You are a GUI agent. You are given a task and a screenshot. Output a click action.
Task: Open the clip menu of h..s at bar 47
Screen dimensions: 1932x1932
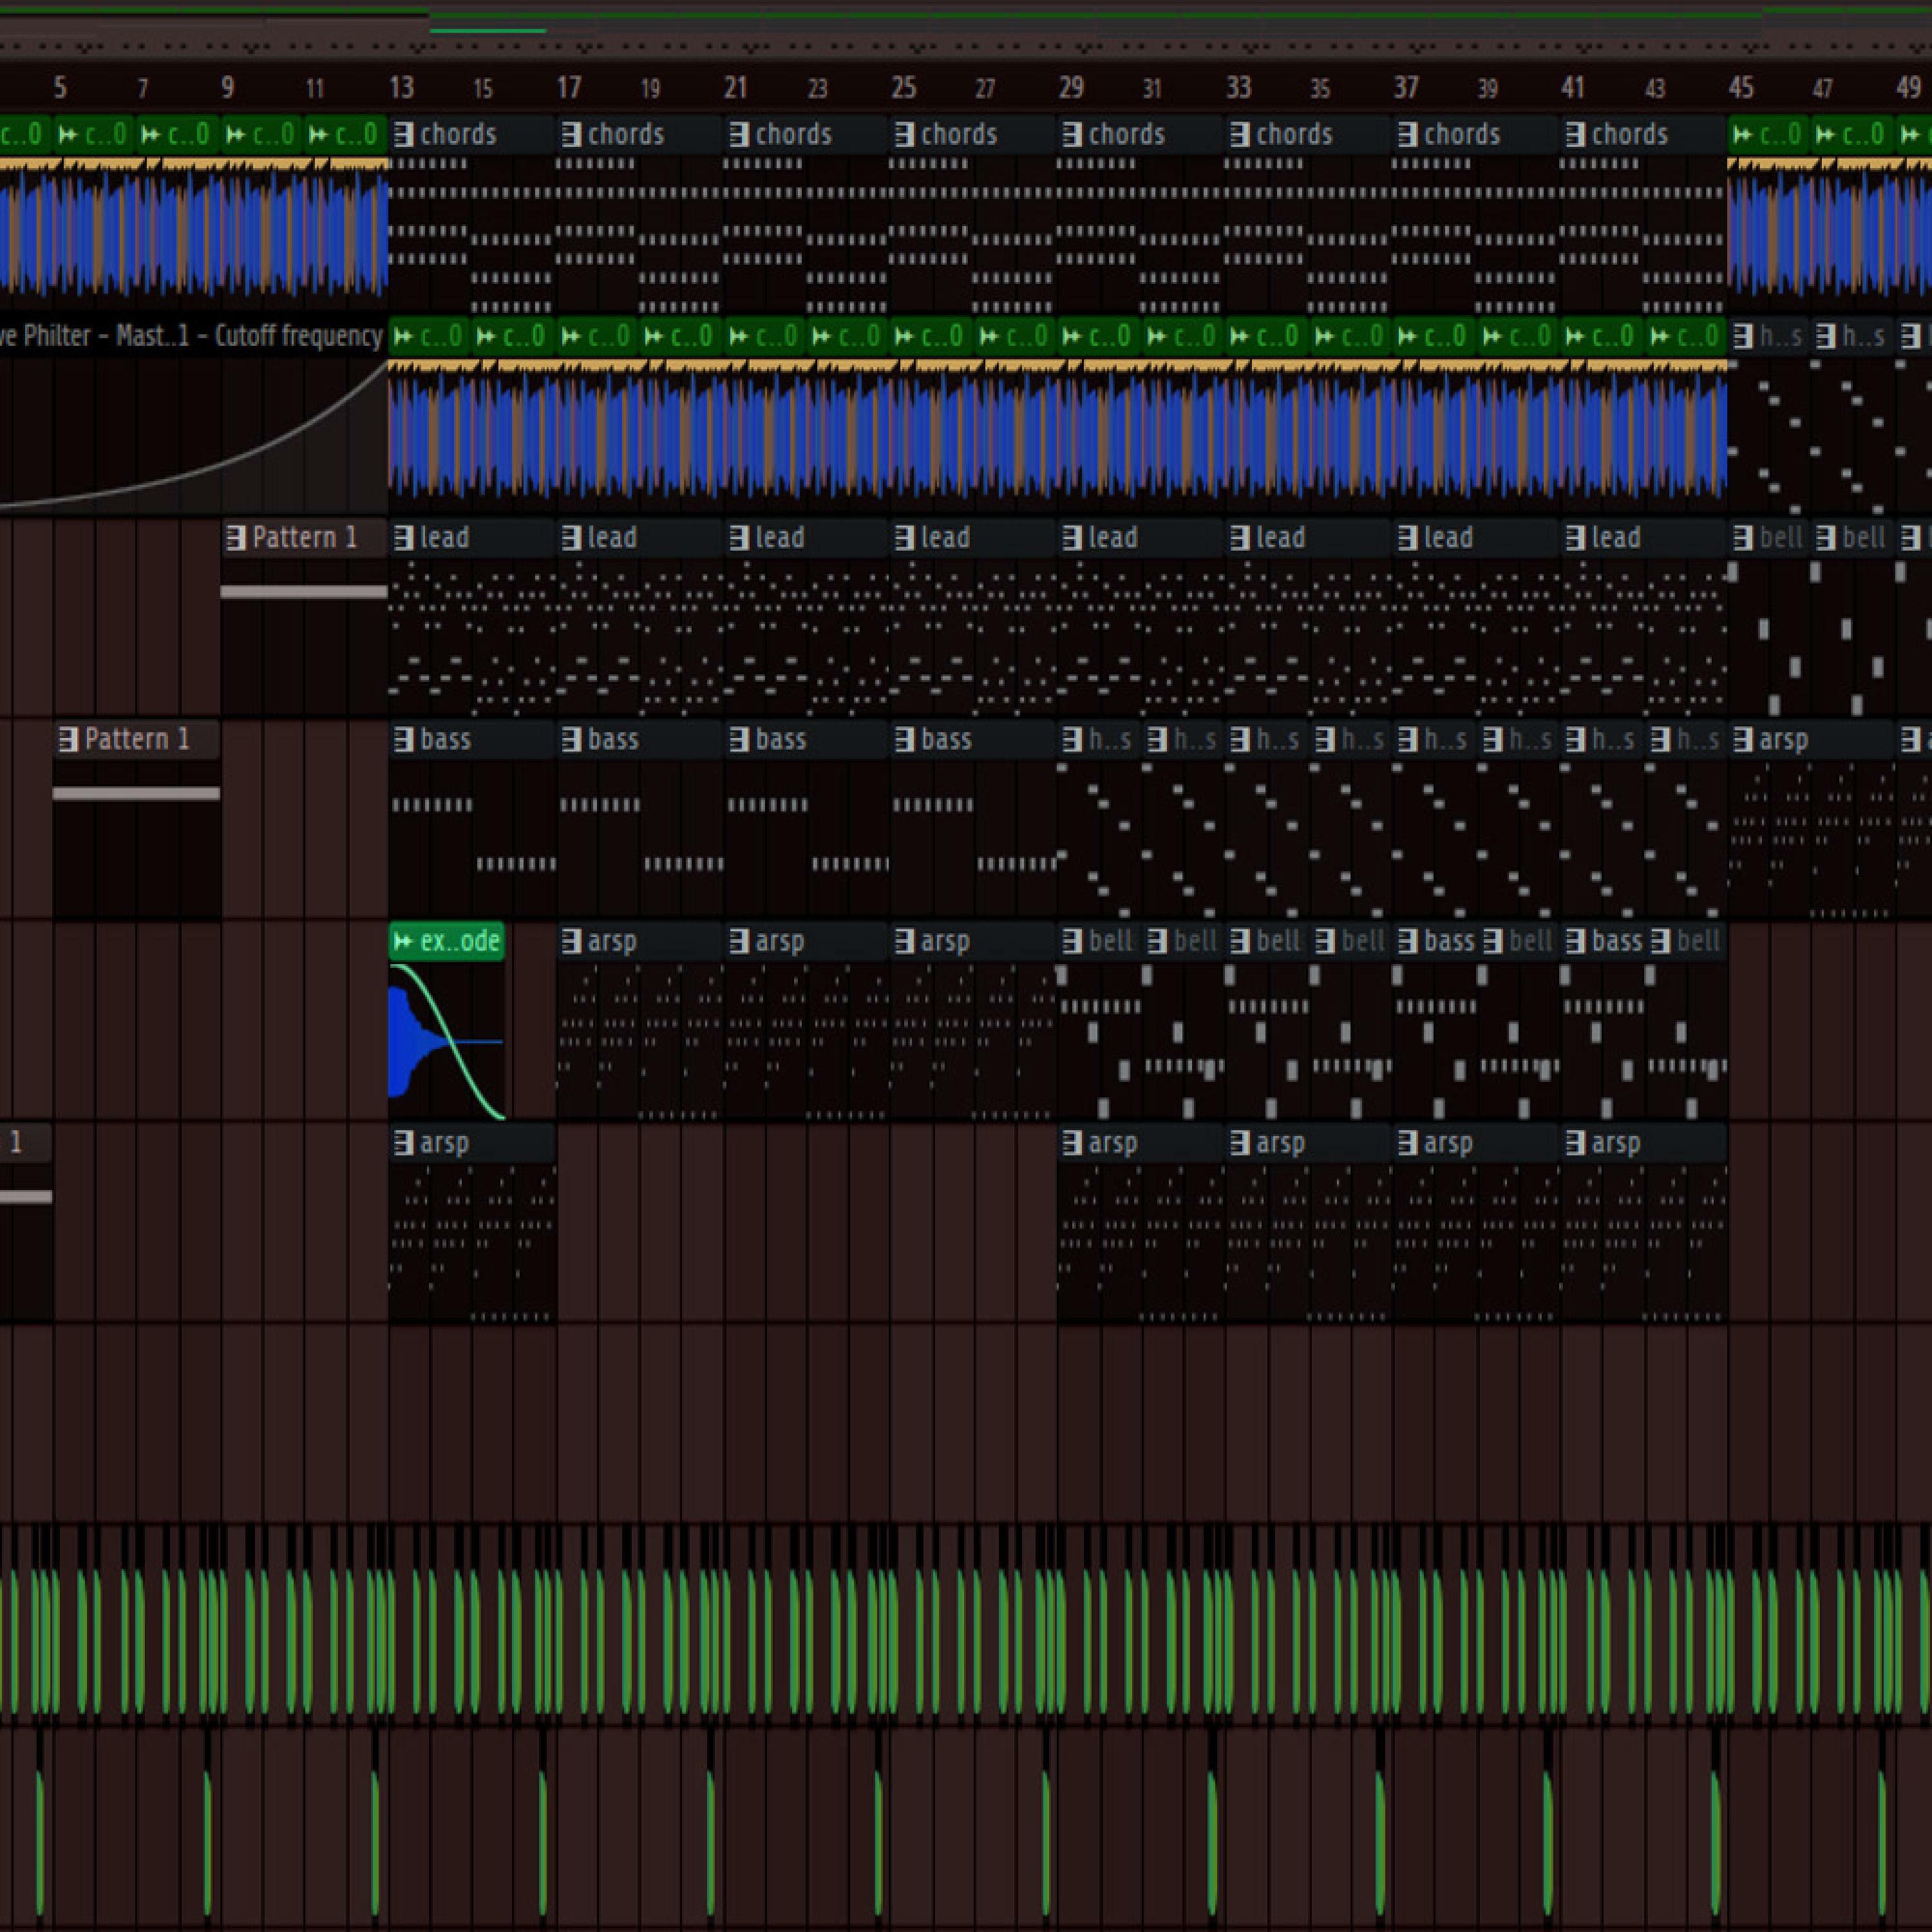[x=1826, y=337]
